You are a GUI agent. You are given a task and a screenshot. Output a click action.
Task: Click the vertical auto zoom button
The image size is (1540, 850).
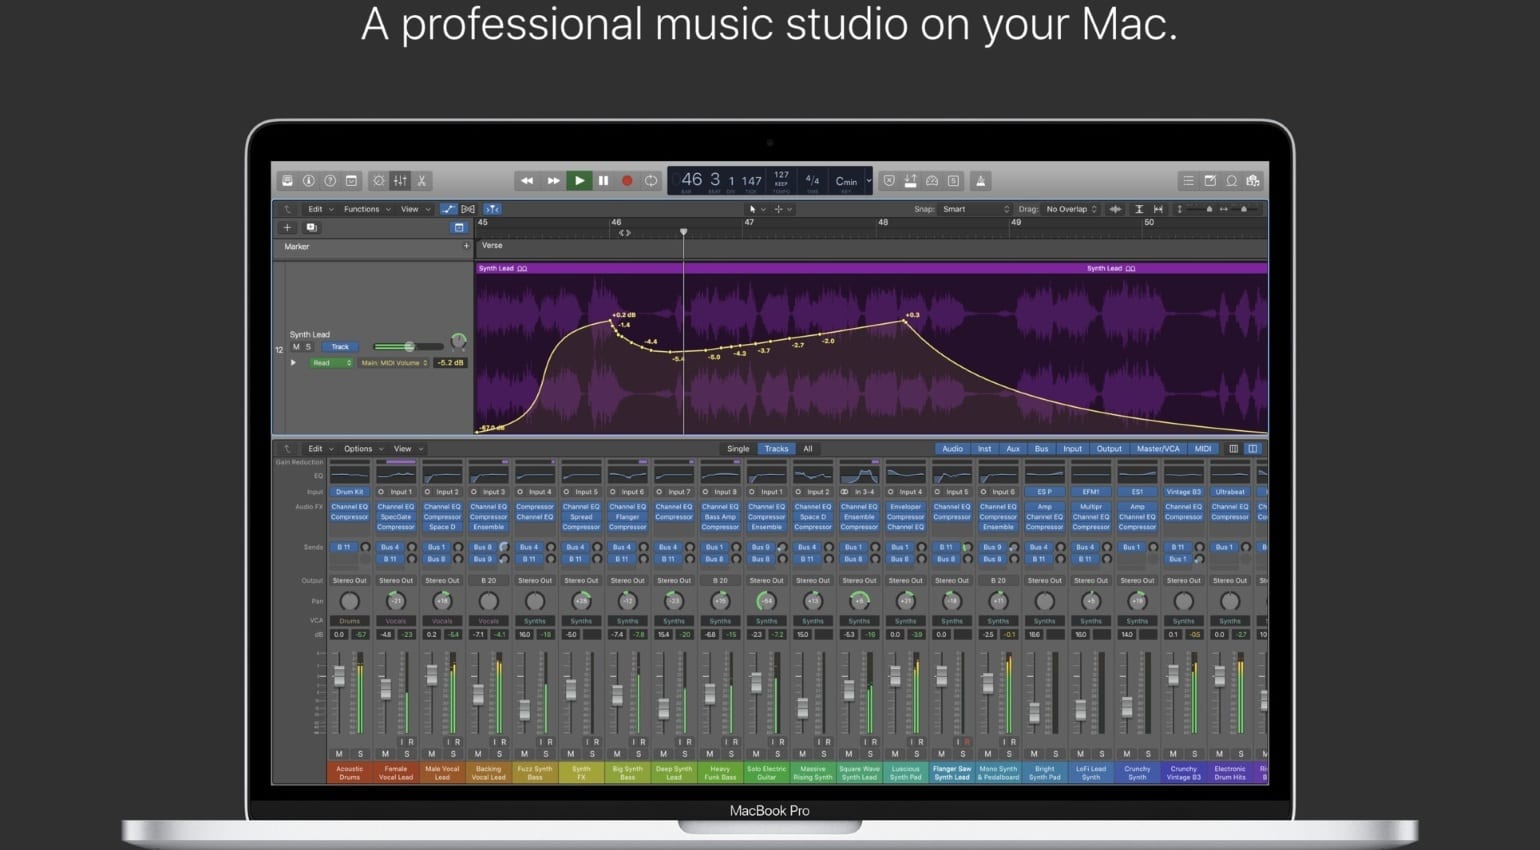tap(1139, 209)
